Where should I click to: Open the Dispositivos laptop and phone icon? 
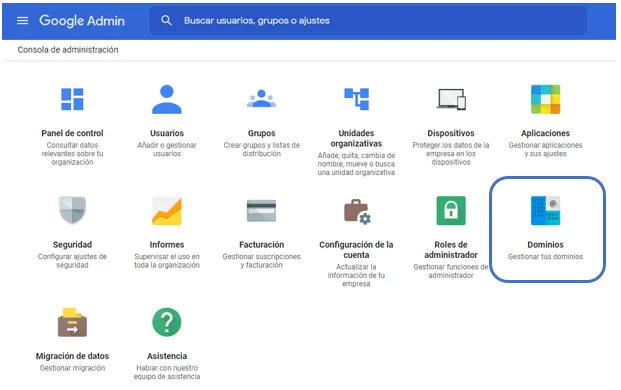tap(451, 99)
